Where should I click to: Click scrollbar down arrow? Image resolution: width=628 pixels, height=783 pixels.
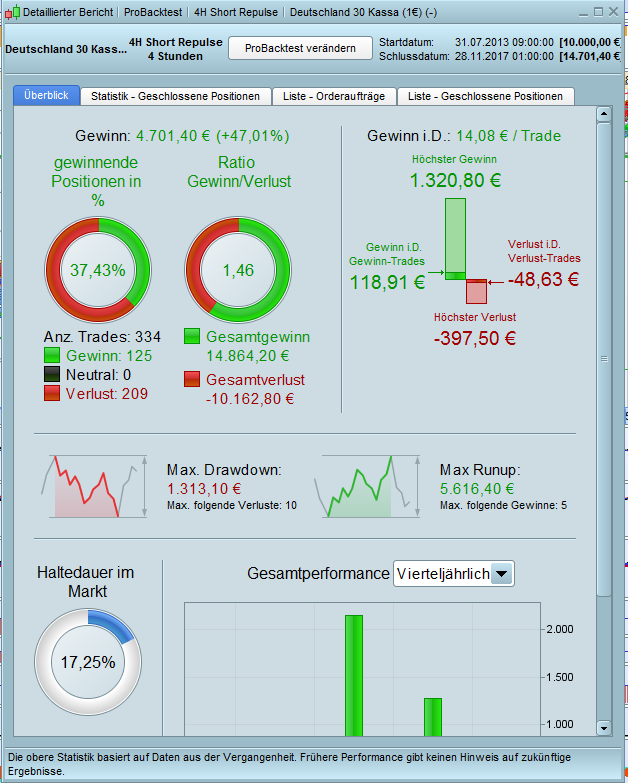604,728
